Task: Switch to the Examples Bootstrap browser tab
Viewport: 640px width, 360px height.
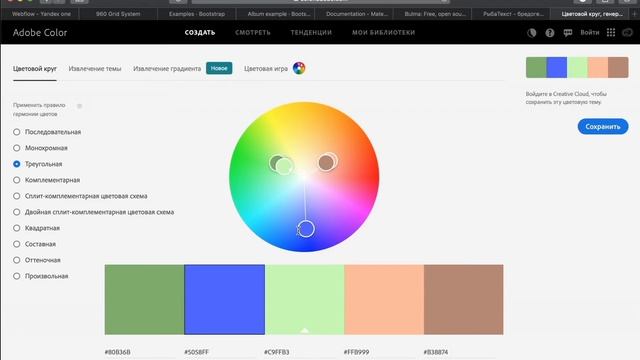Action: (197, 14)
